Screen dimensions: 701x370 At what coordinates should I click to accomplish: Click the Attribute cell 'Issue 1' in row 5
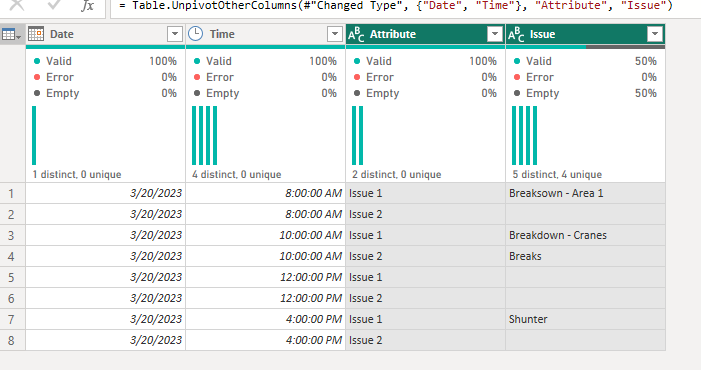click(x=426, y=278)
